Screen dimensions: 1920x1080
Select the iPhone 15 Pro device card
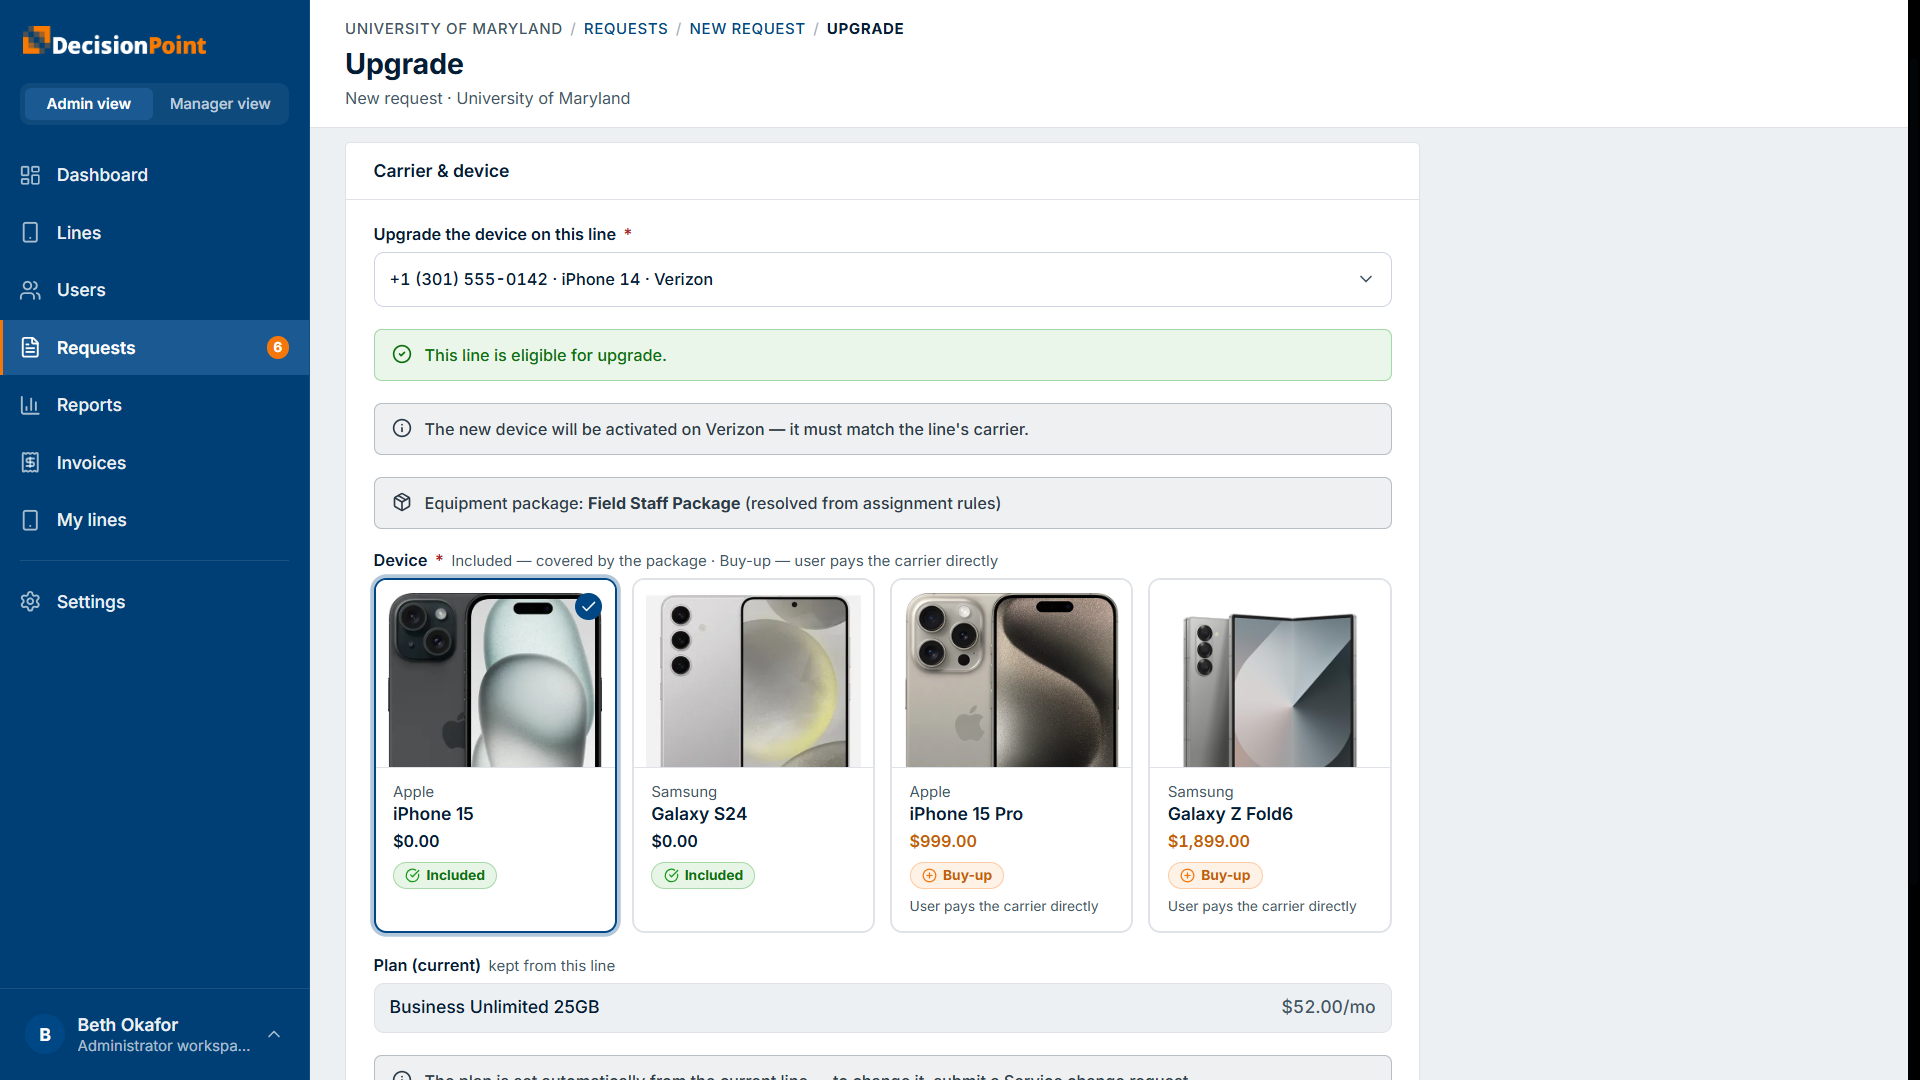click(x=1012, y=756)
